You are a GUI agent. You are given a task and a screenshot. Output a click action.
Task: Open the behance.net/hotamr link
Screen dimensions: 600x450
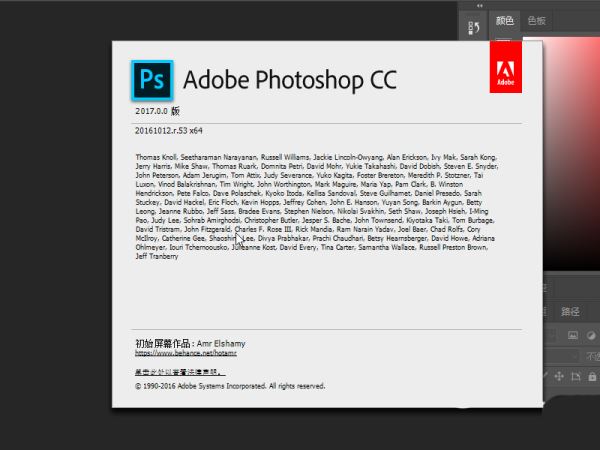tap(186, 353)
